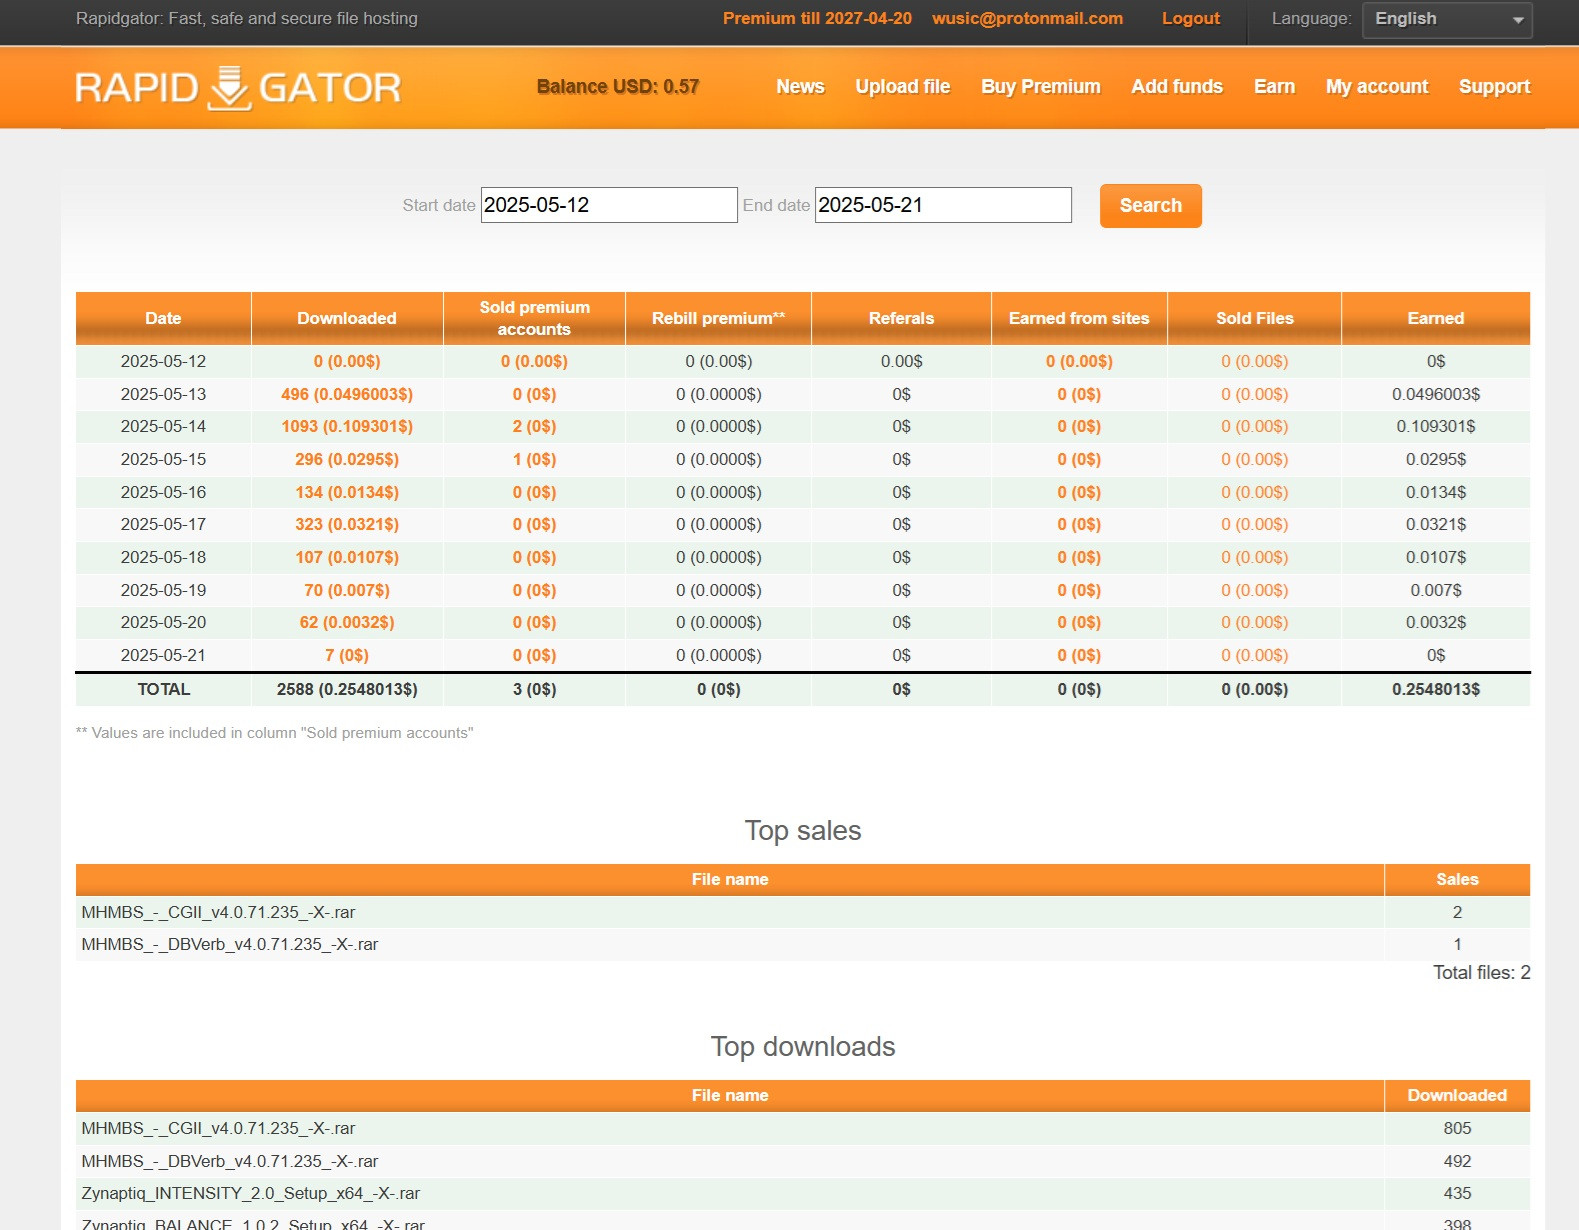Click downloaded value 296 (0.0295$)
This screenshot has height=1230, width=1579.
(x=347, y=459)
